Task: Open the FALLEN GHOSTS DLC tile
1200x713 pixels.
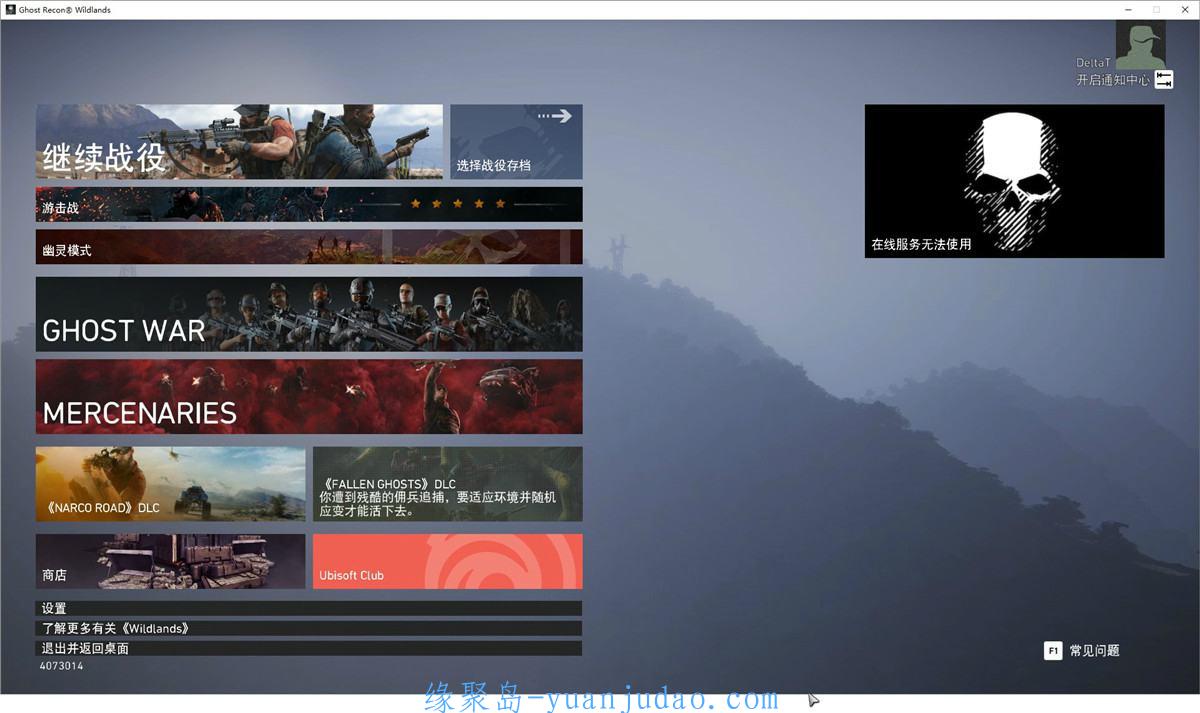Action: coord(448,484)
